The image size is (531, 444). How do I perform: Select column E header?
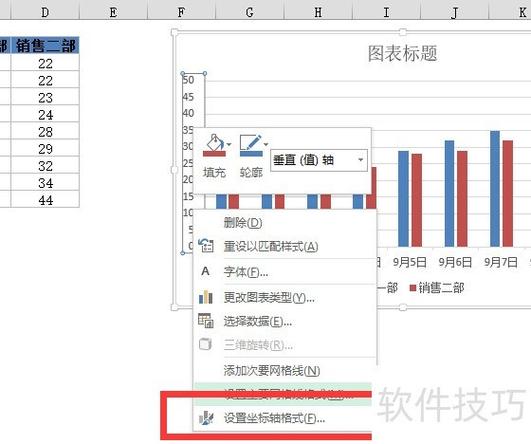[x=113, y=13]
